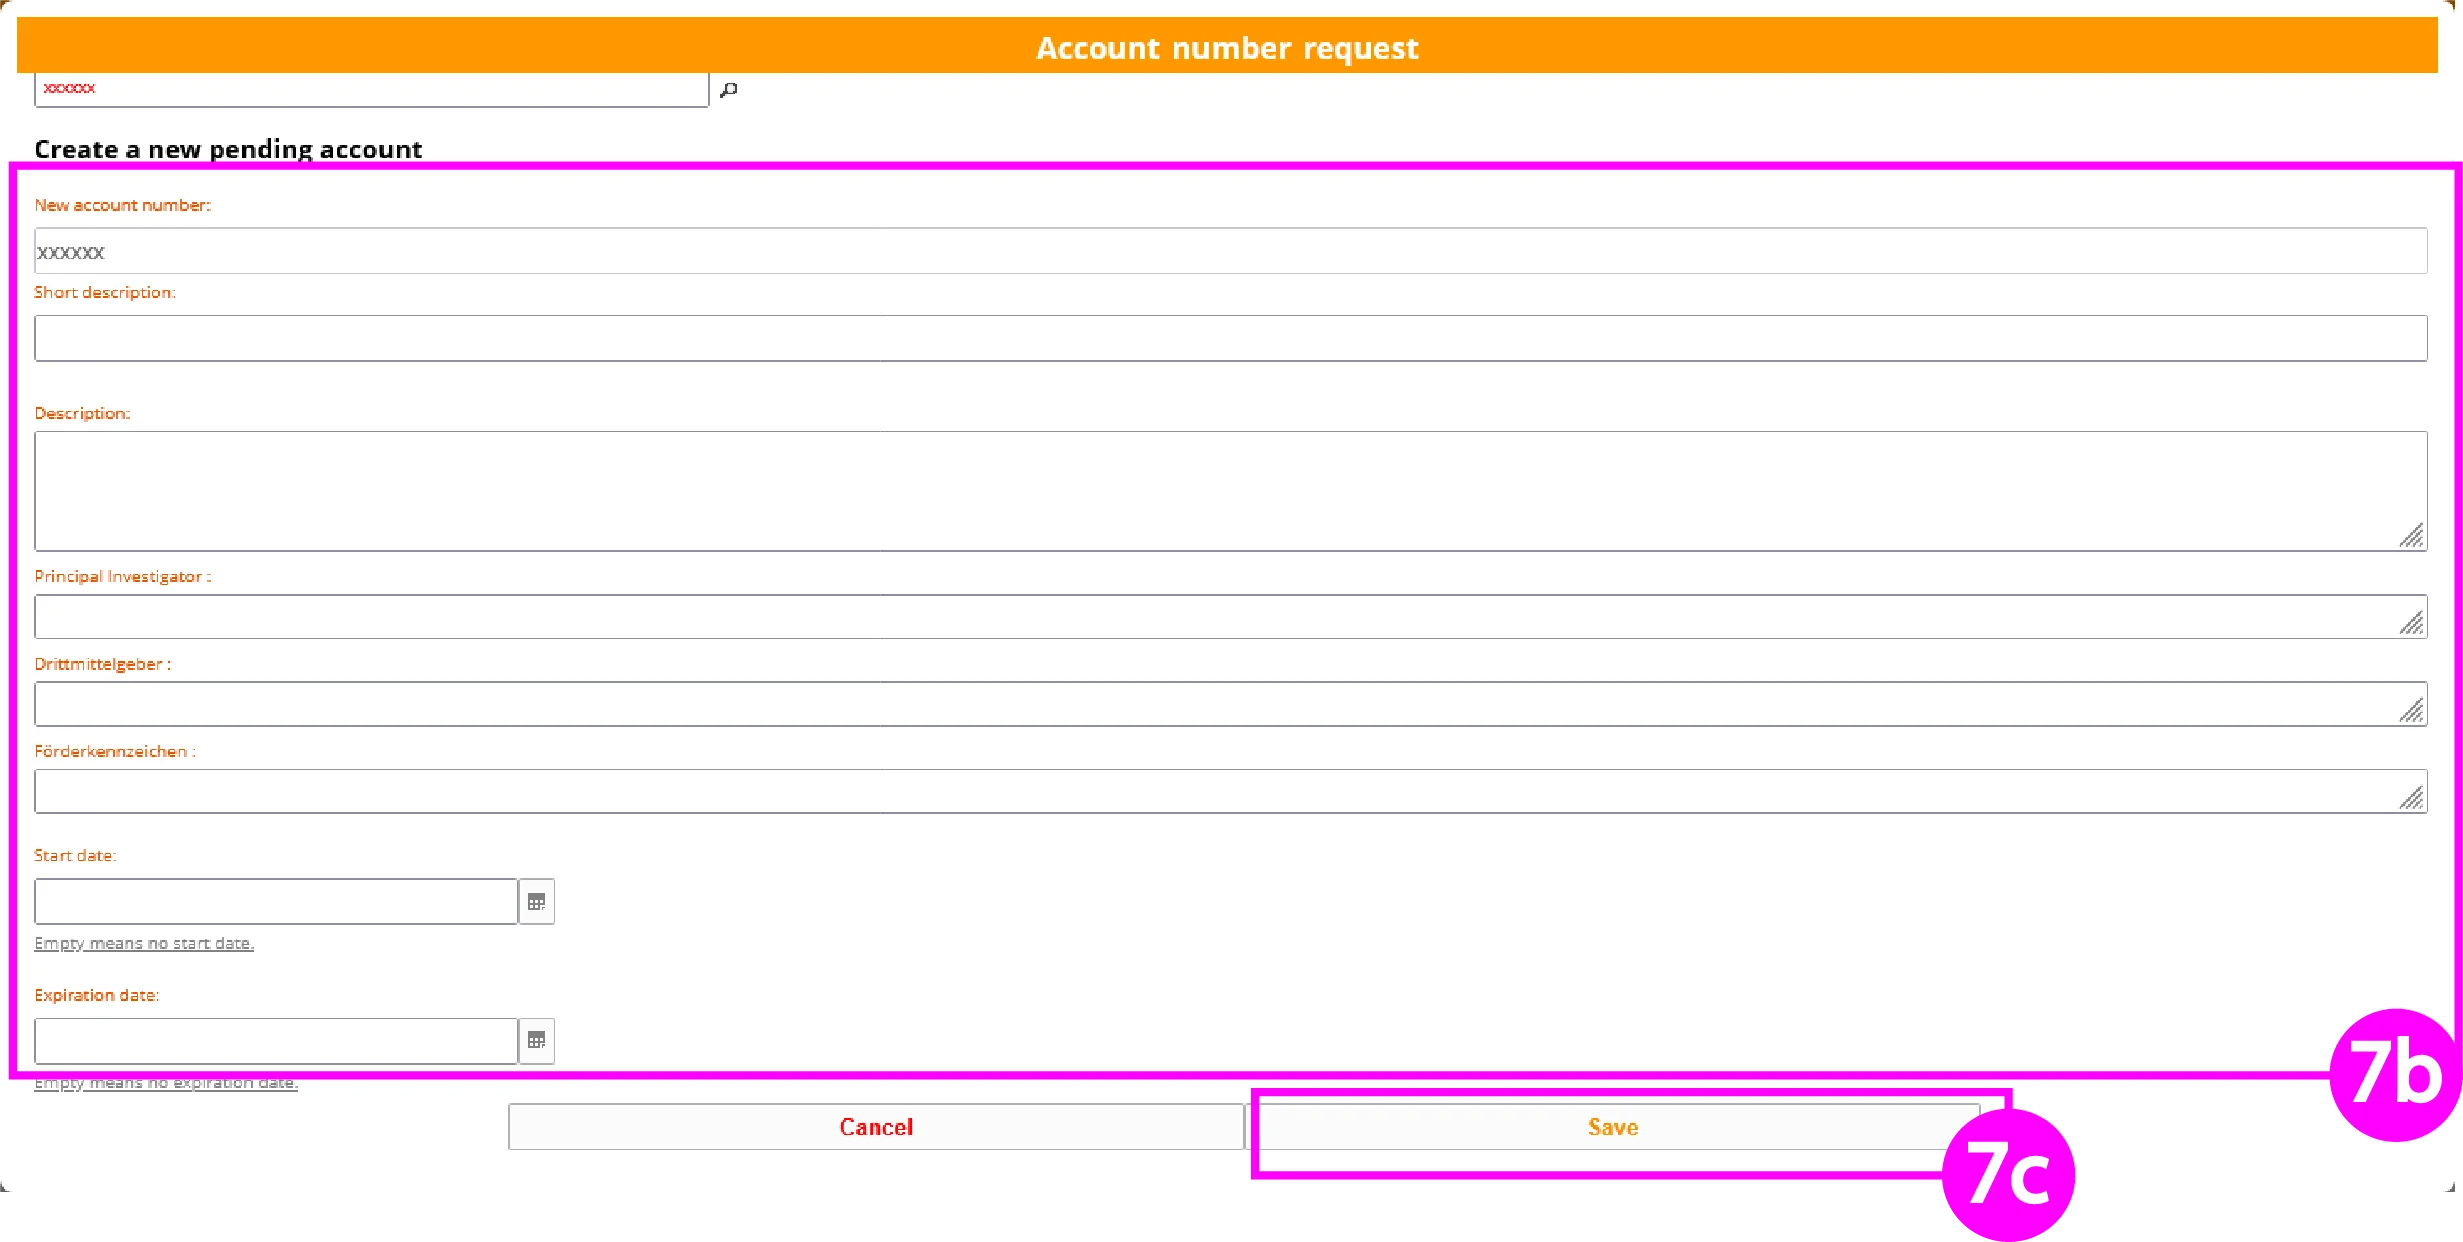Click the Account number request header
Image resolution: width=2463 pixels, height=1242 pixels.
[x=1228, y=46]
